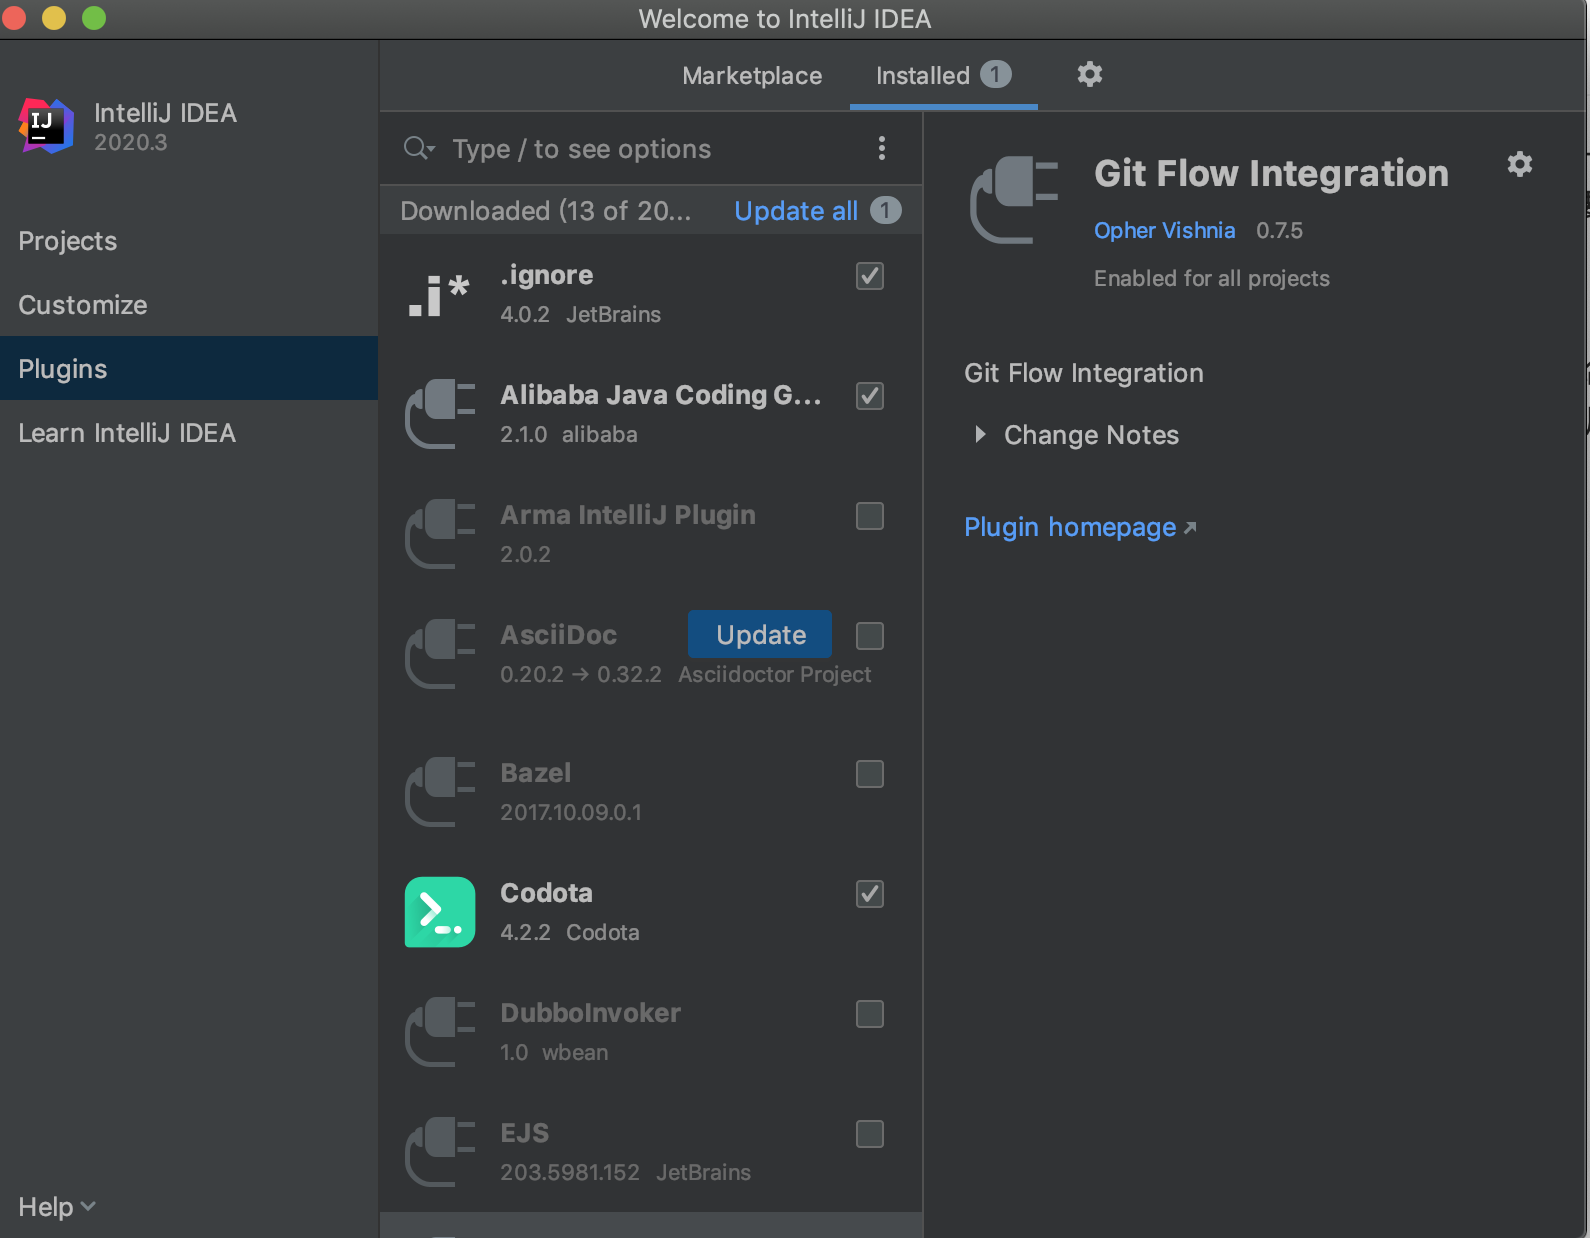Screen dimensions: 1590x1238
Task: Select the AsciiDoc plugin name
Action: pyautogui.click(x=558, y=635)
